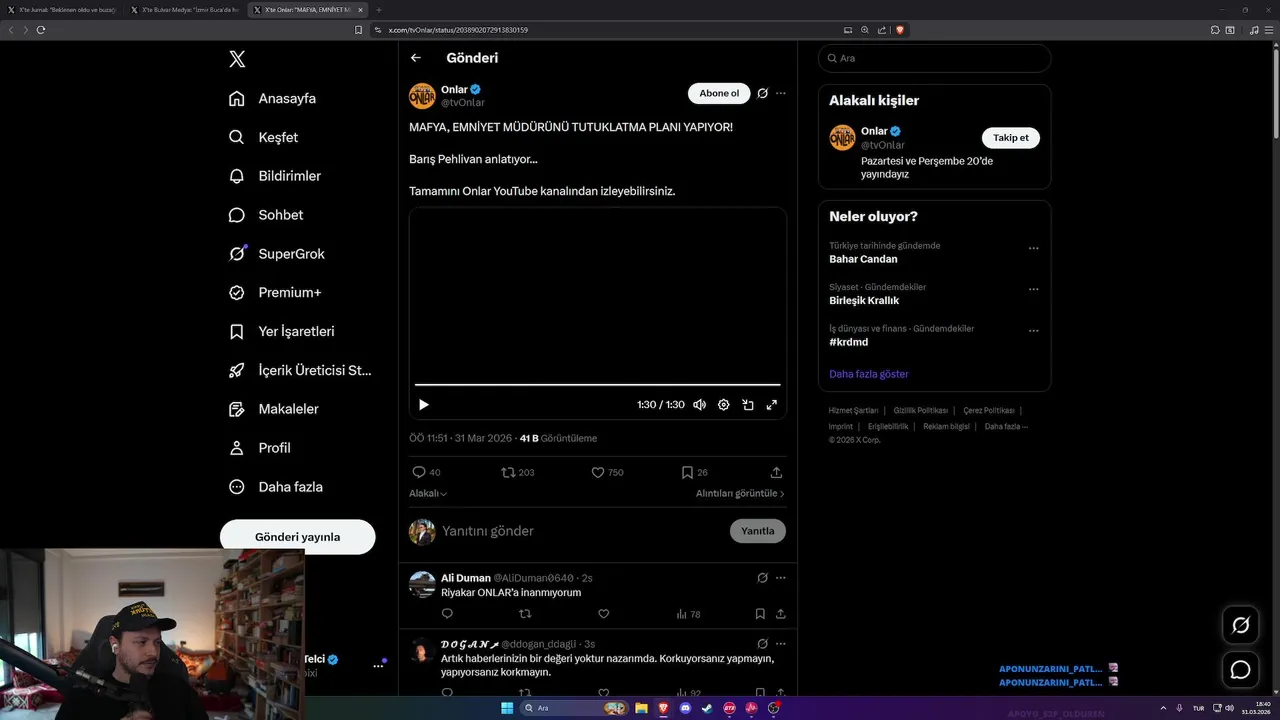Open Bildirimler notifications

(276, 176)
